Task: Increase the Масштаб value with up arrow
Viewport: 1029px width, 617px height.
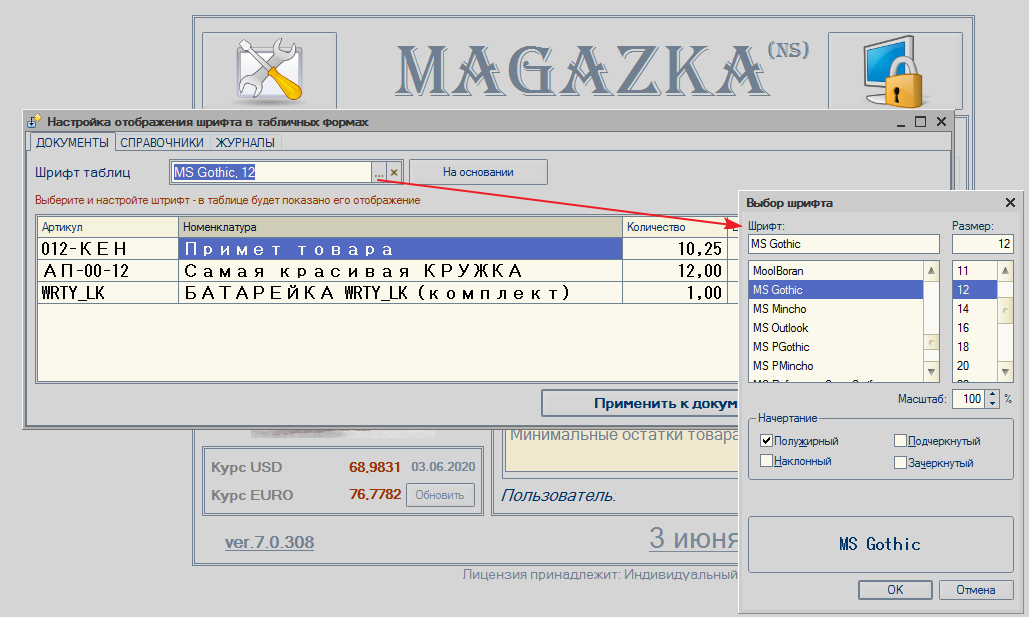Action: [x=992, y=394]
